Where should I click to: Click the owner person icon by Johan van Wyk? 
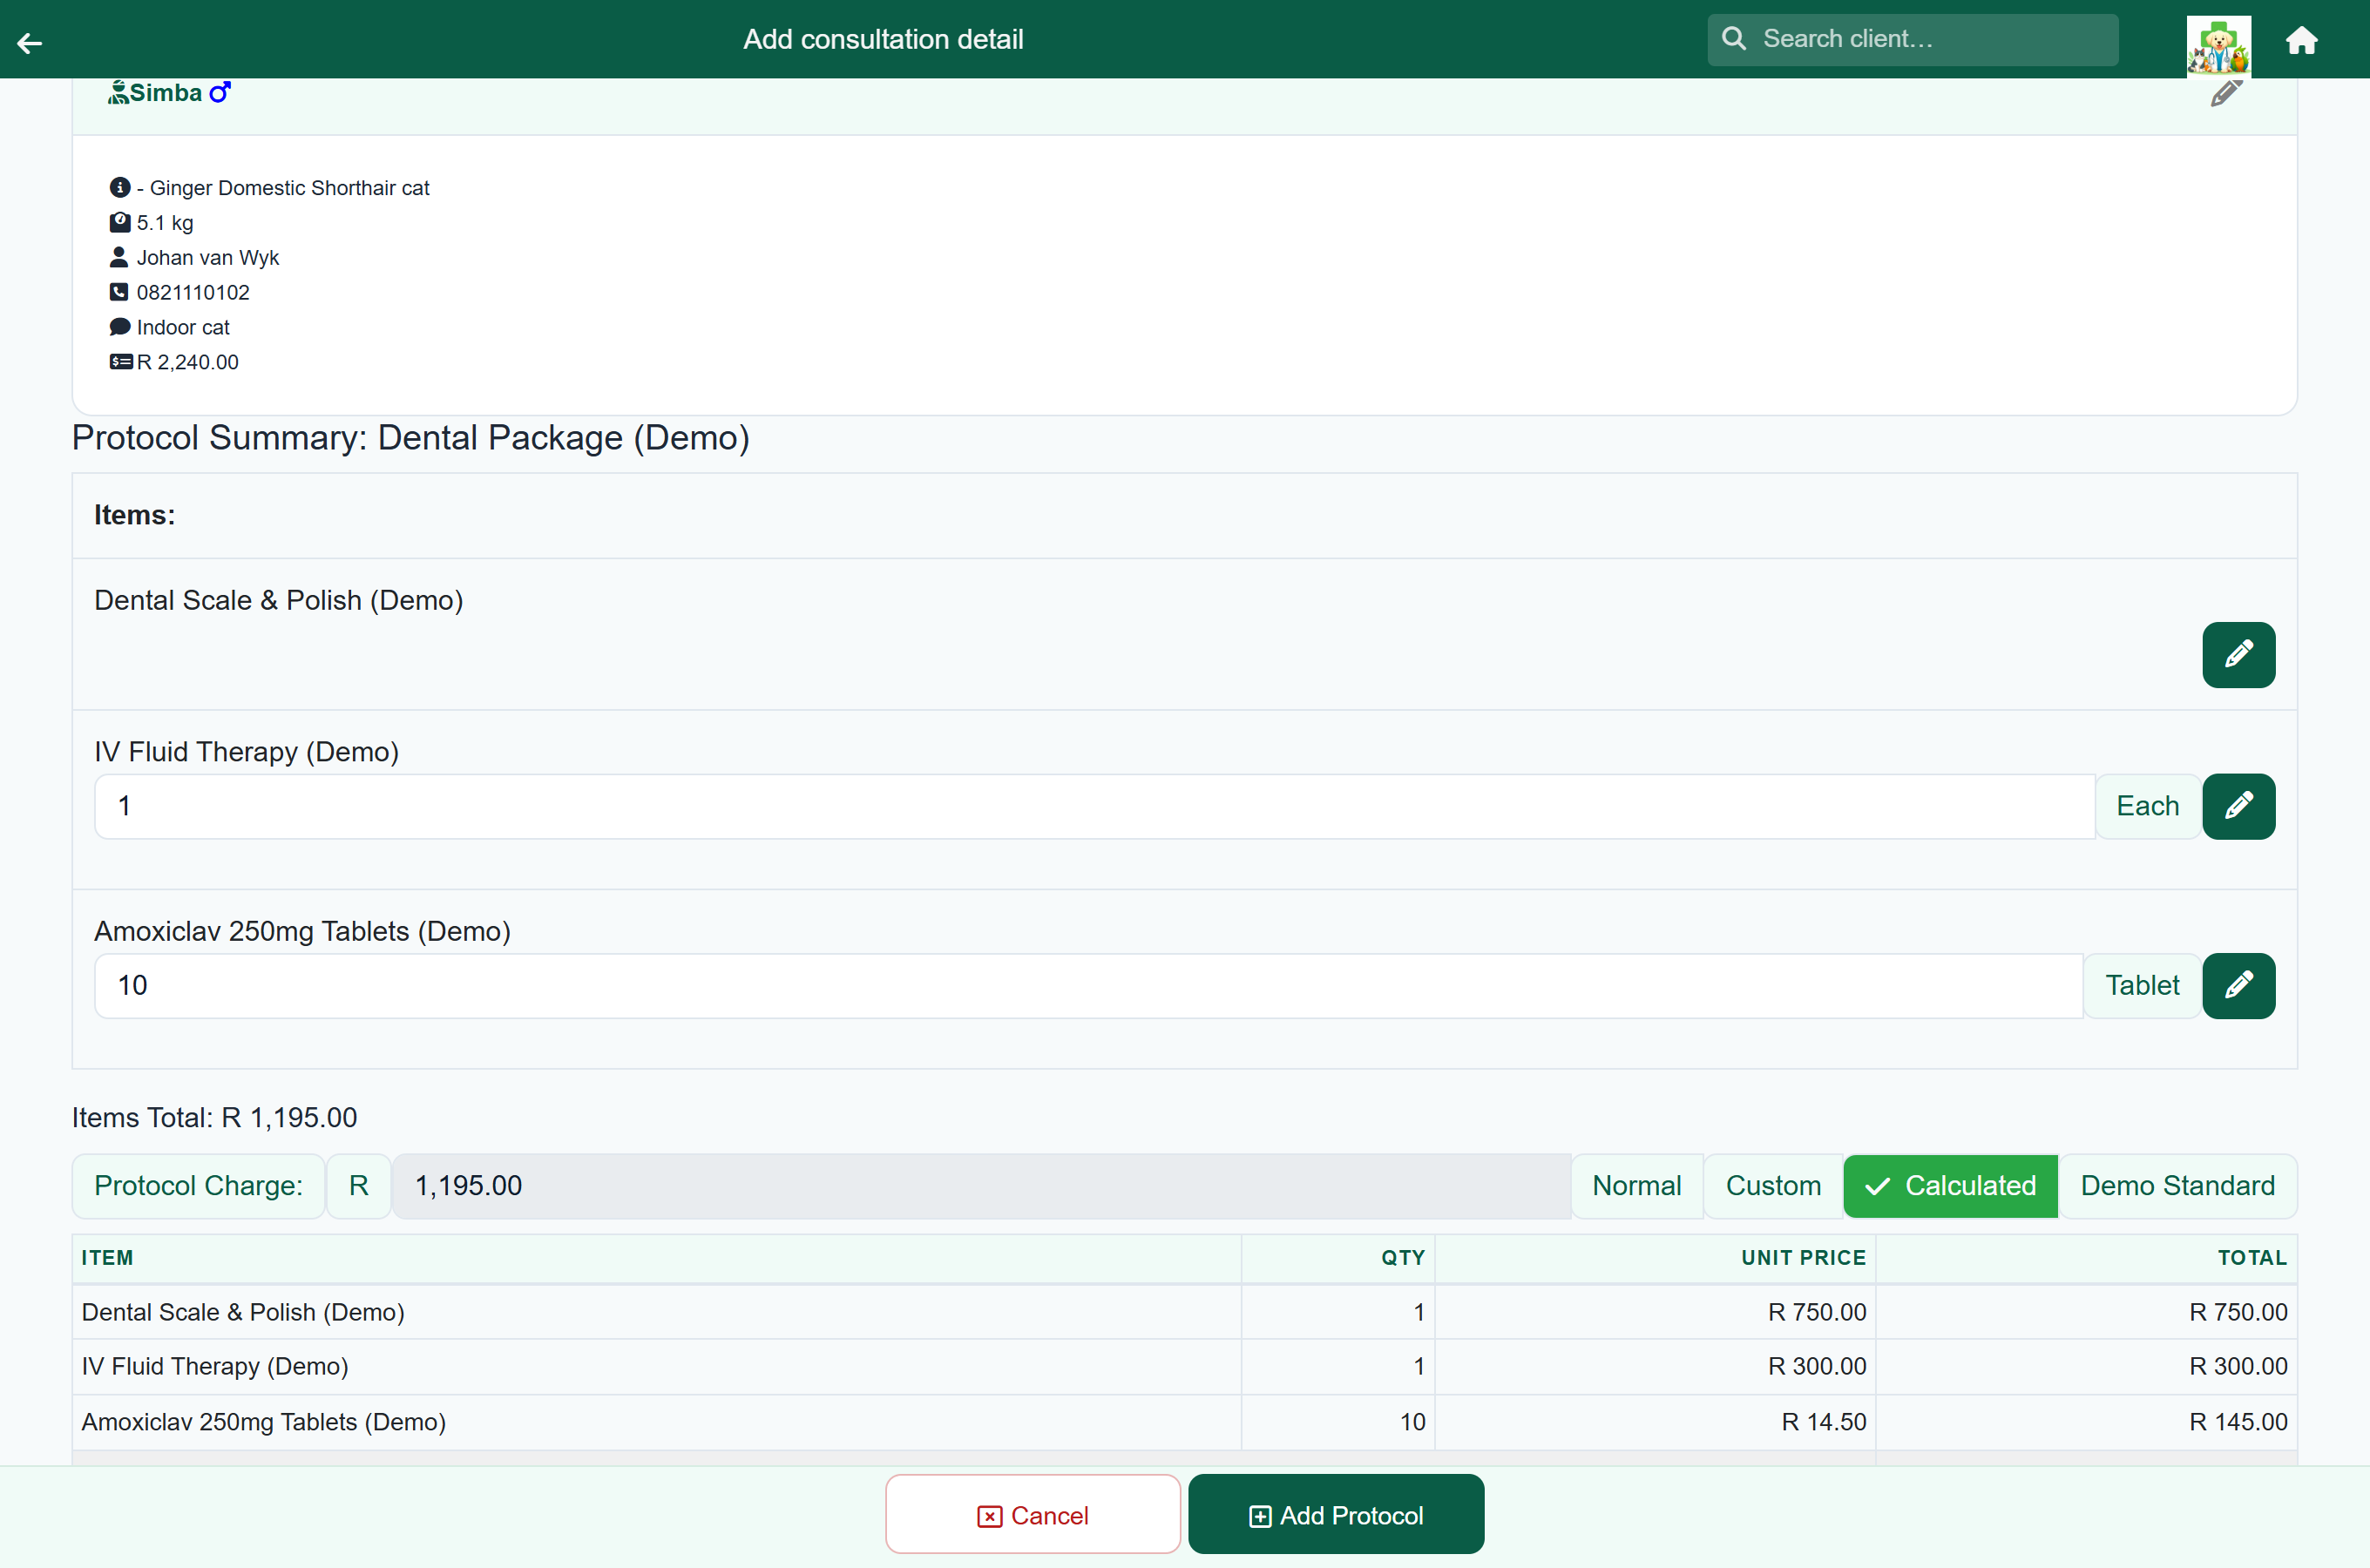119,257
